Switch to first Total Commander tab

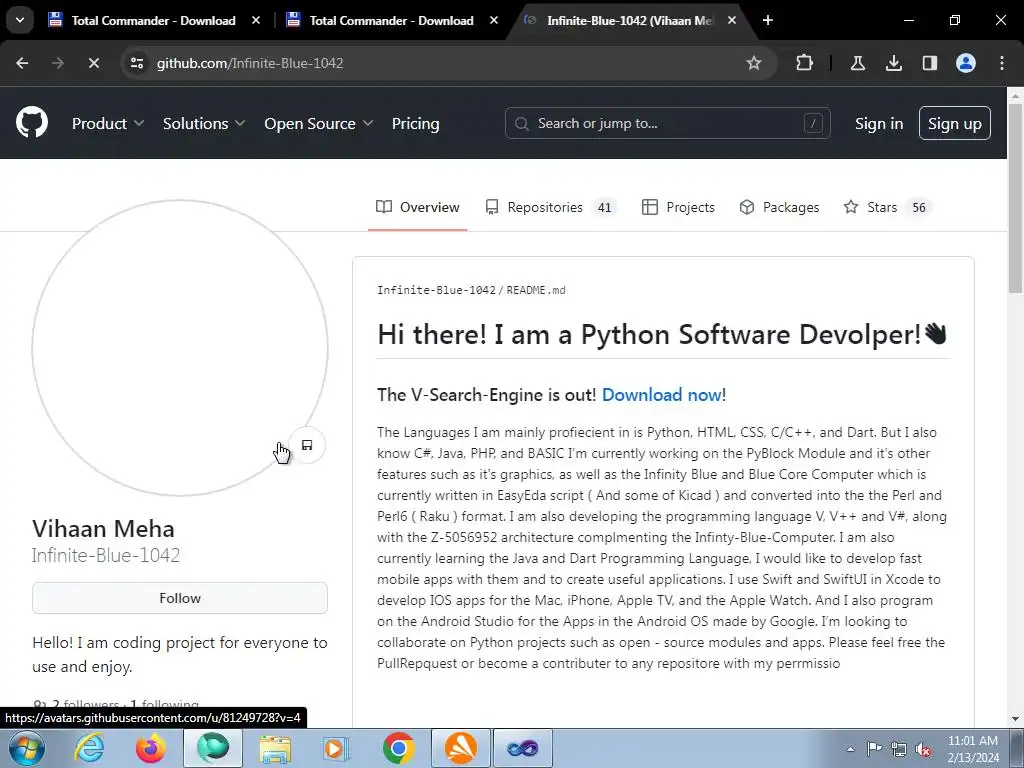153,20
